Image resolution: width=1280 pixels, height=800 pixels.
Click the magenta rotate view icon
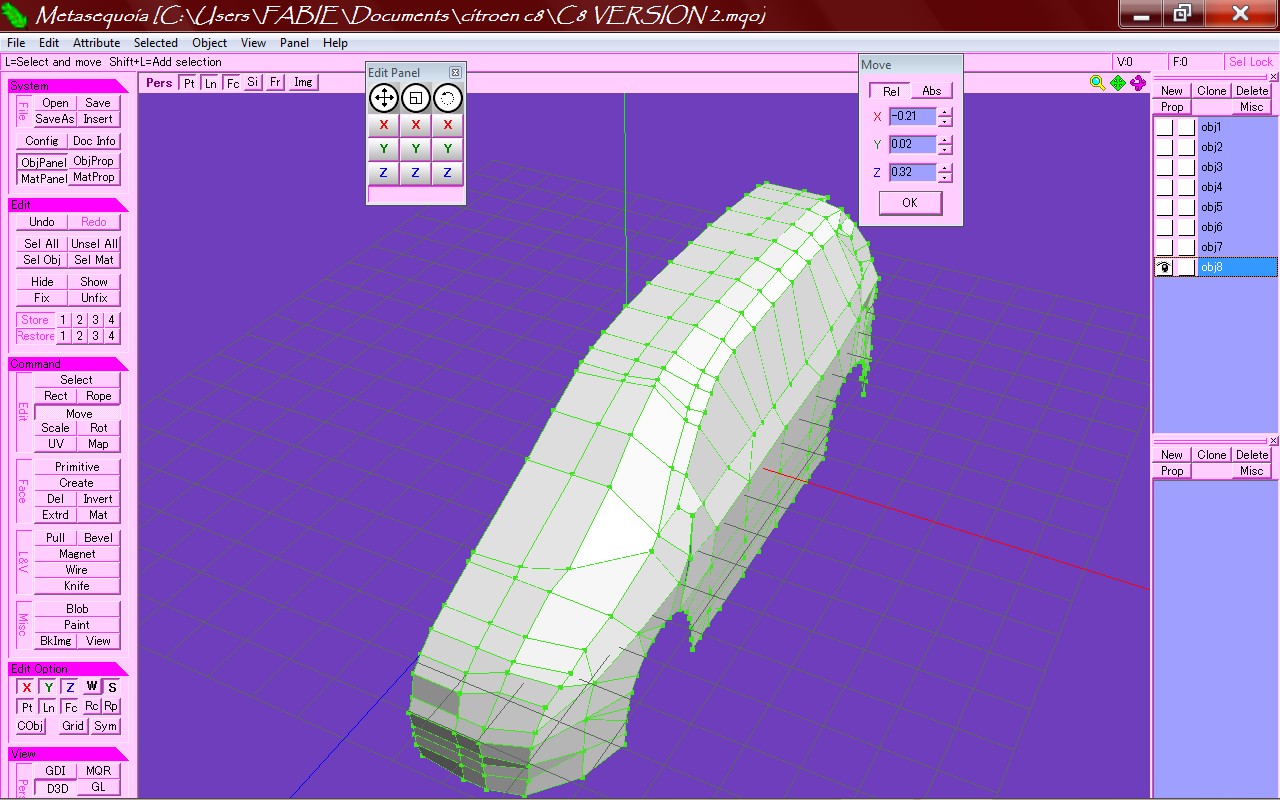[1138, 83]
